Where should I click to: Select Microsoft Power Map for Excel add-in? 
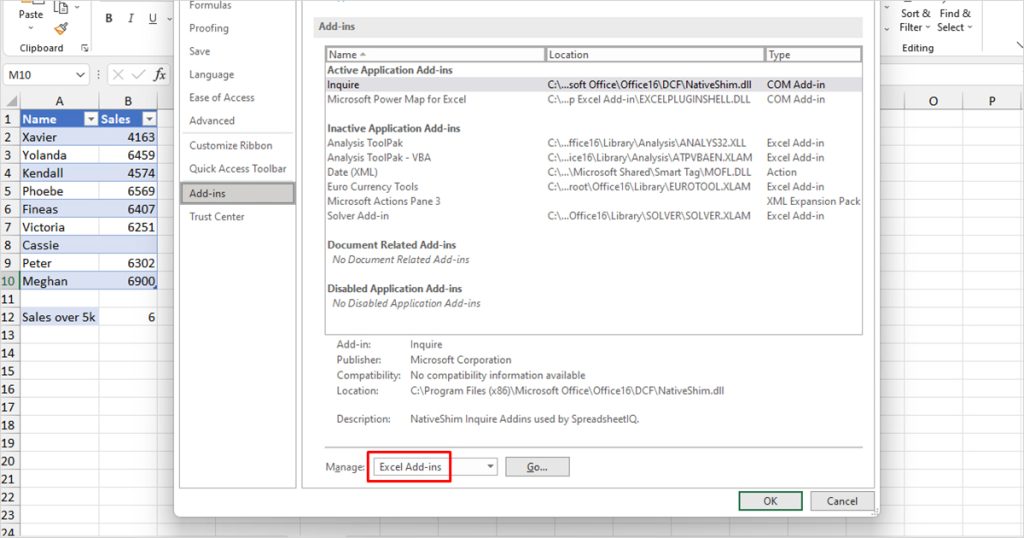[x=594, y=99]
